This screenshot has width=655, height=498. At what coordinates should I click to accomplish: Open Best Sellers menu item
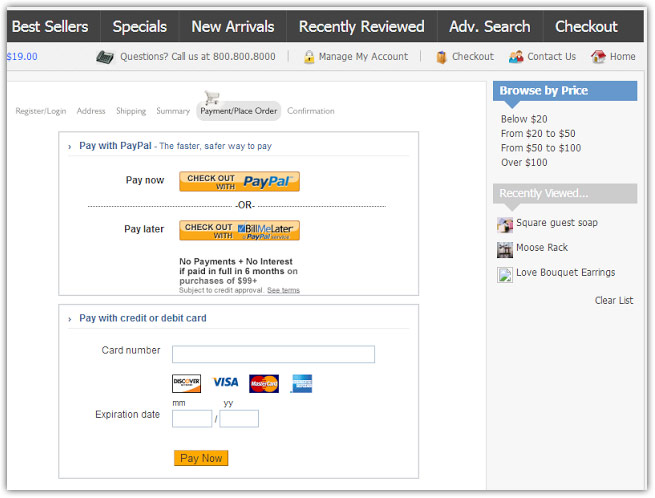[50, 27]
